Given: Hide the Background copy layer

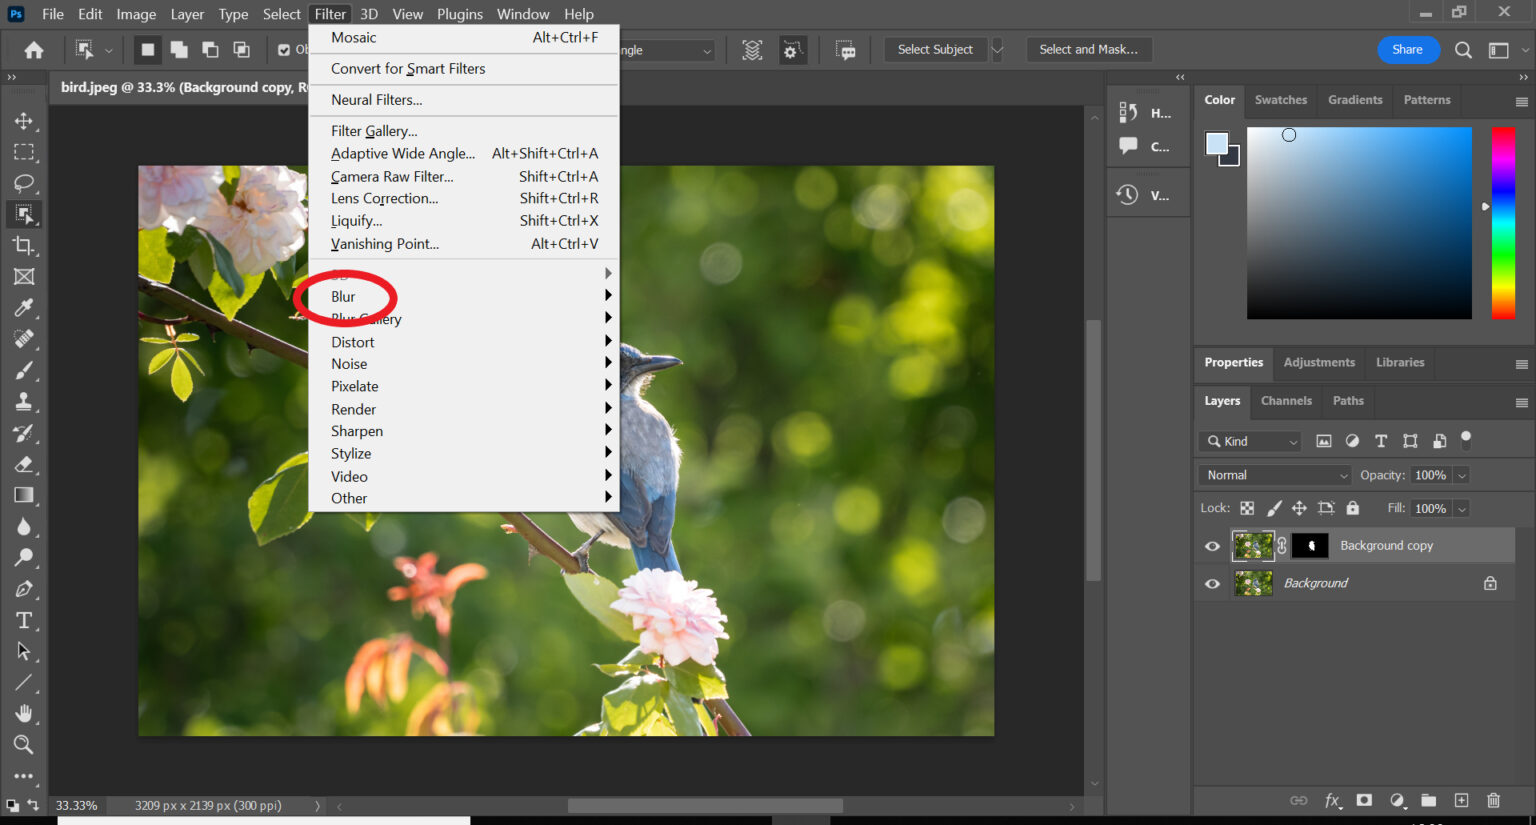Looking at the screenshot, I should pyautogui.click(x=1211, y=546).
